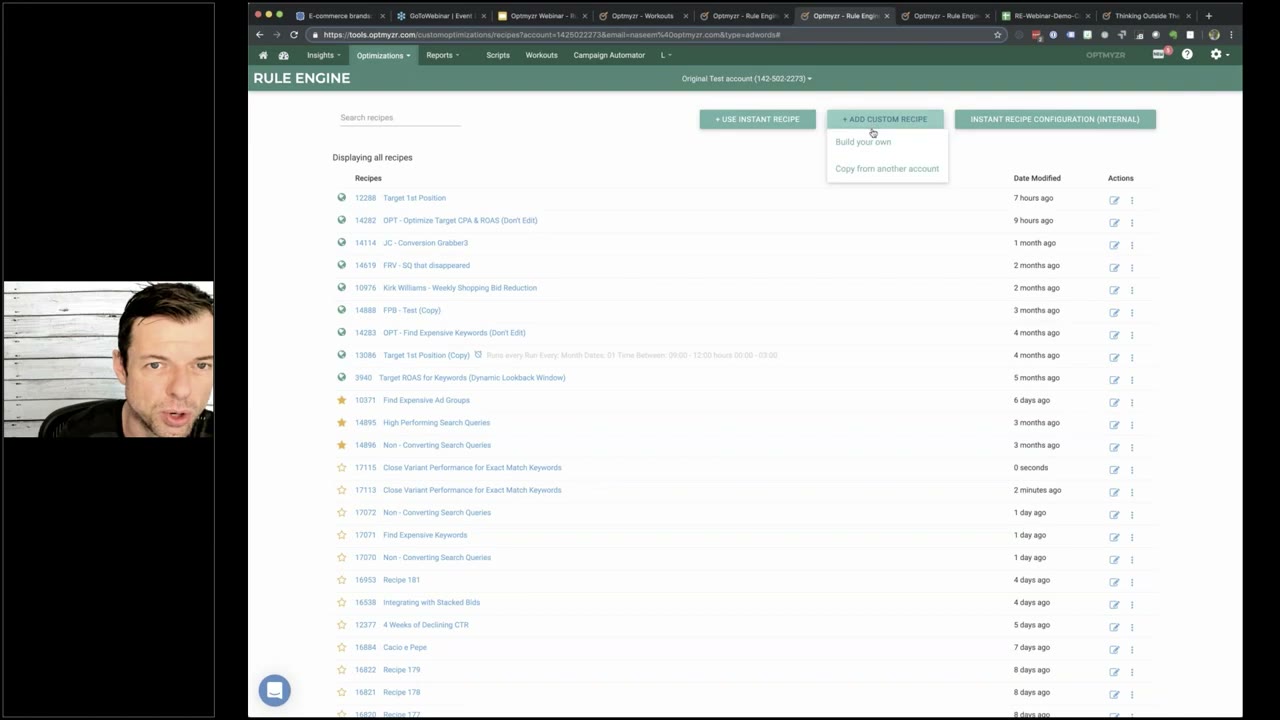Open the help question mark icon
Viewport: 1280px width, 720px height.
point(1187,55)
